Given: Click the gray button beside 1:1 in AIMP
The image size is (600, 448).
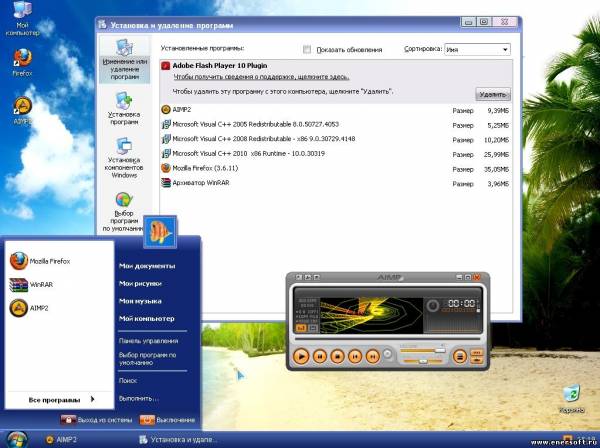Looking at the screenshot, I should click(313, 328).
